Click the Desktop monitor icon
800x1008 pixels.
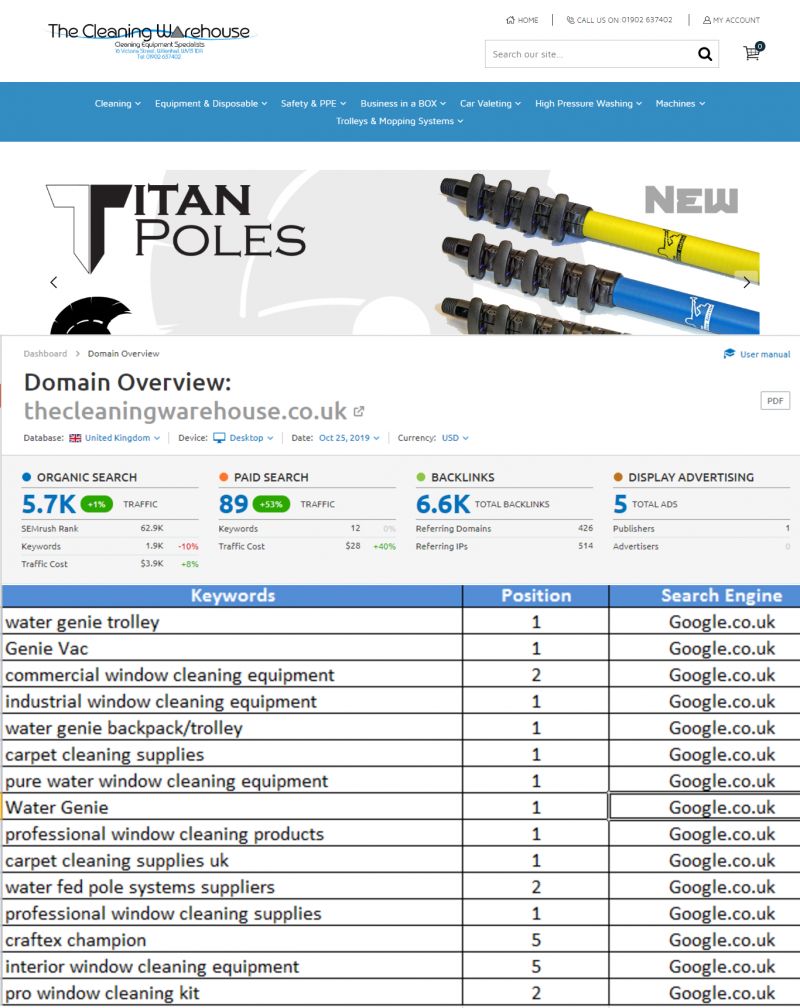click(219, 438)
